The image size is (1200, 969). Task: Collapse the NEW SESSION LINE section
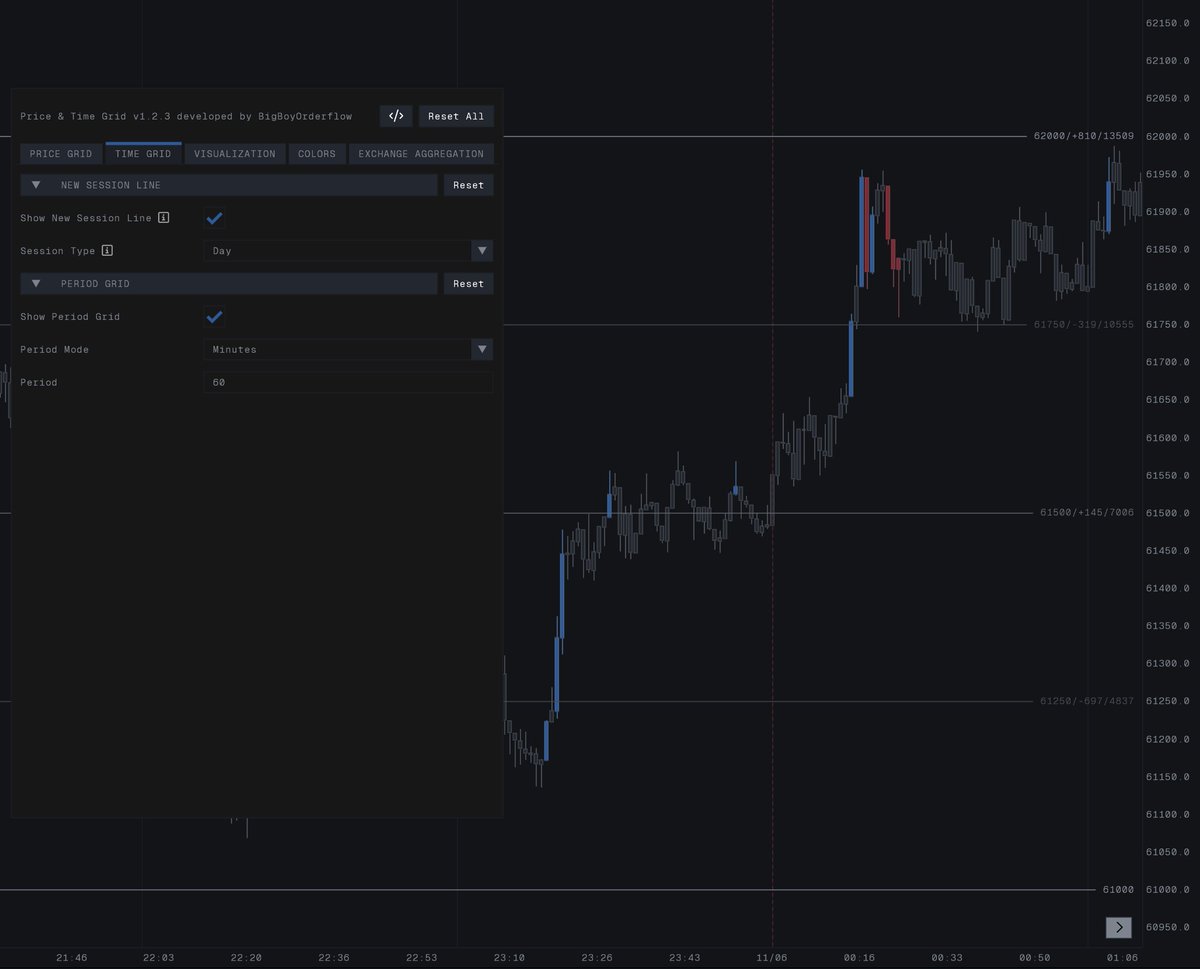229,185
